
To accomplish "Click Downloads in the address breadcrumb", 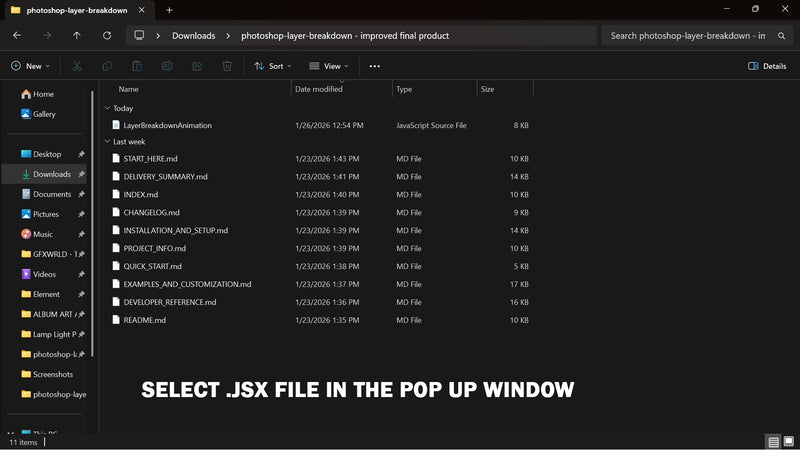I will 193,35.
